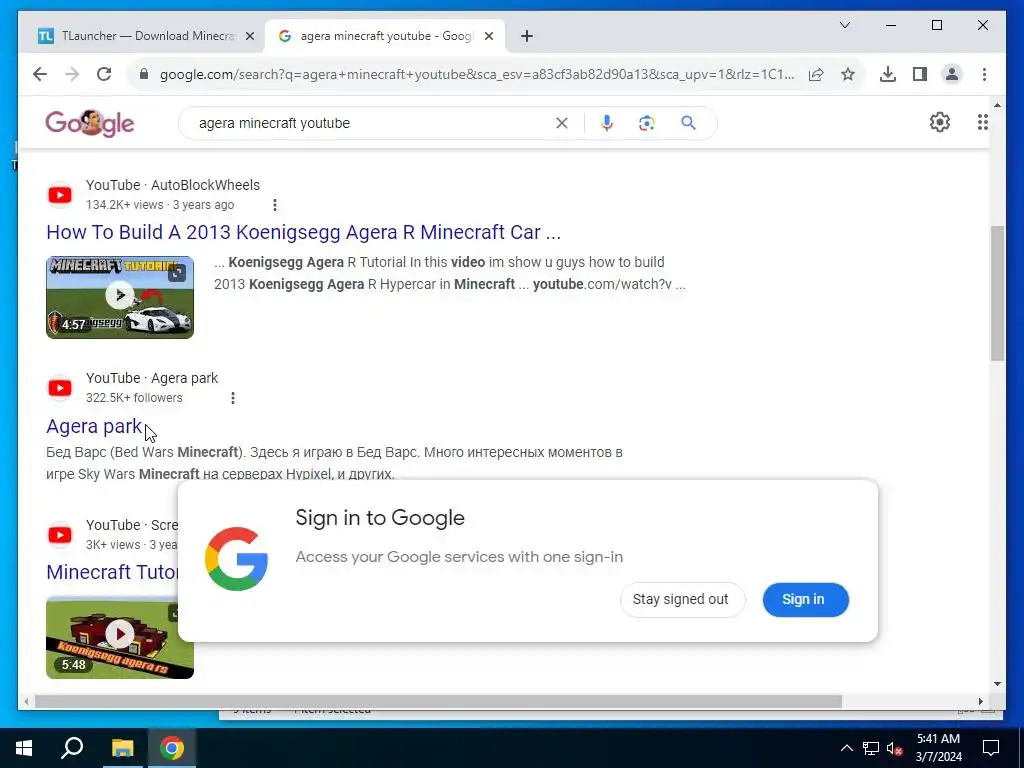Go back with the browser back arrow
This screenshot has height=768, width=1024.
pos(40,74)
